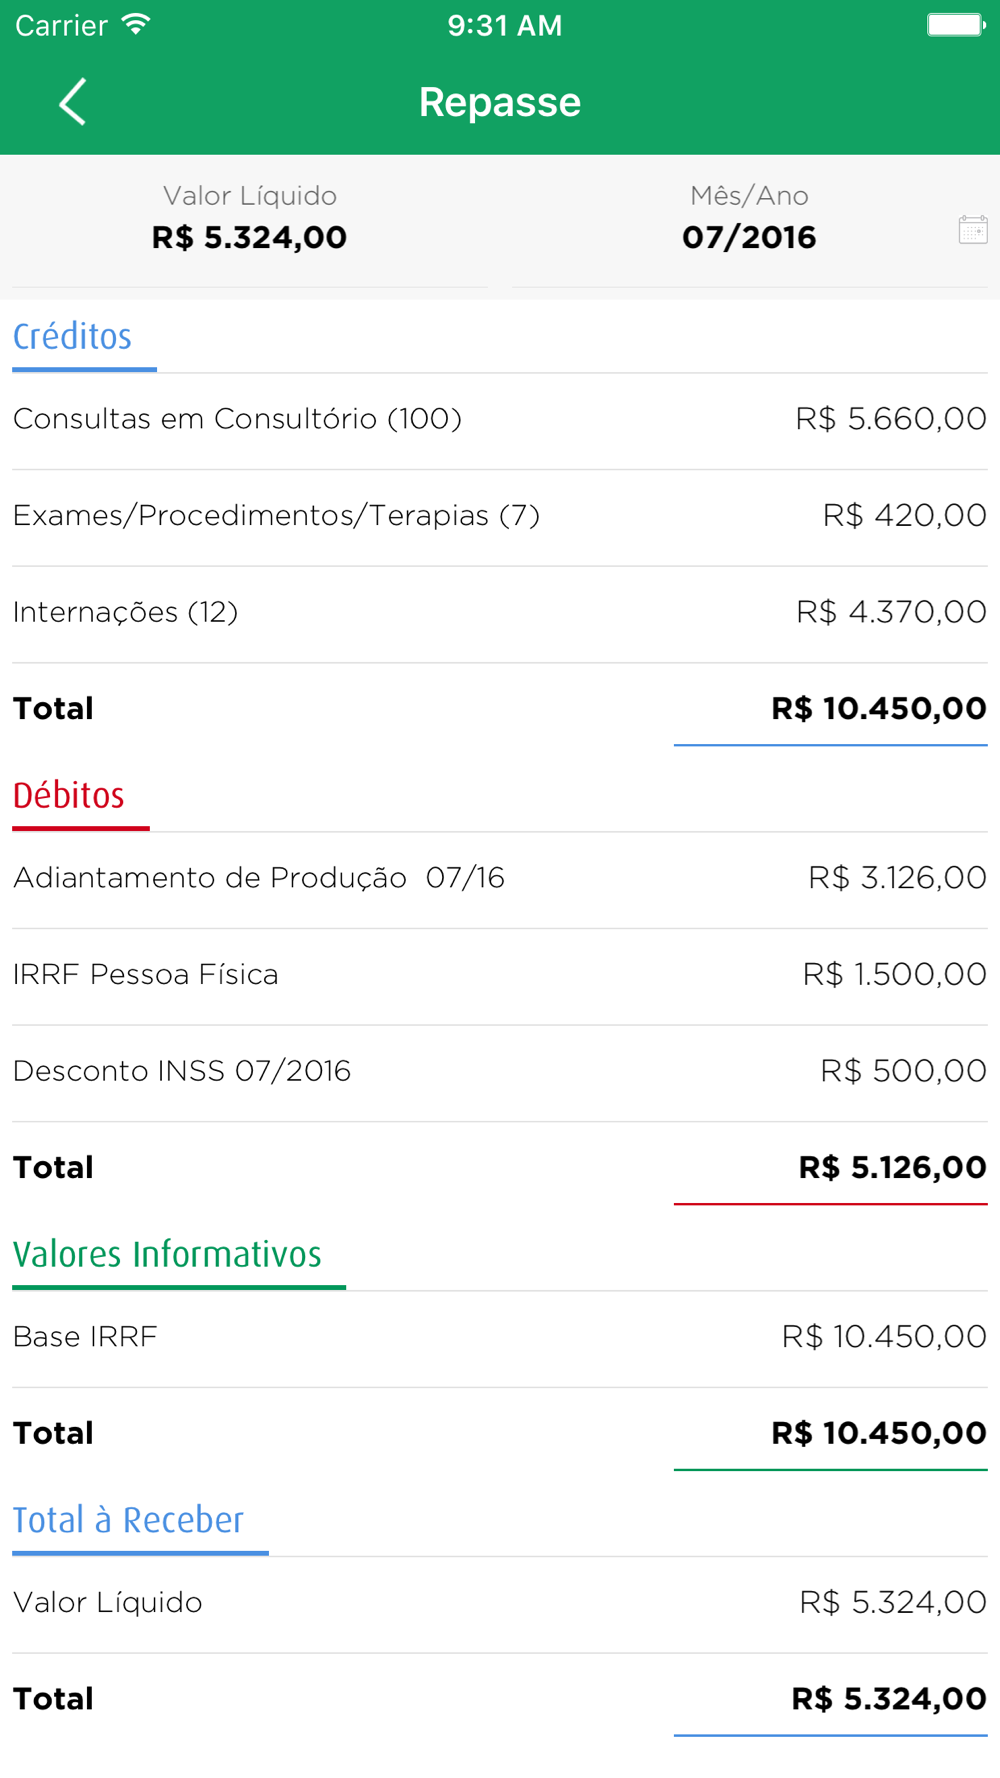Select the Créditos section tab

click(73, 337)
